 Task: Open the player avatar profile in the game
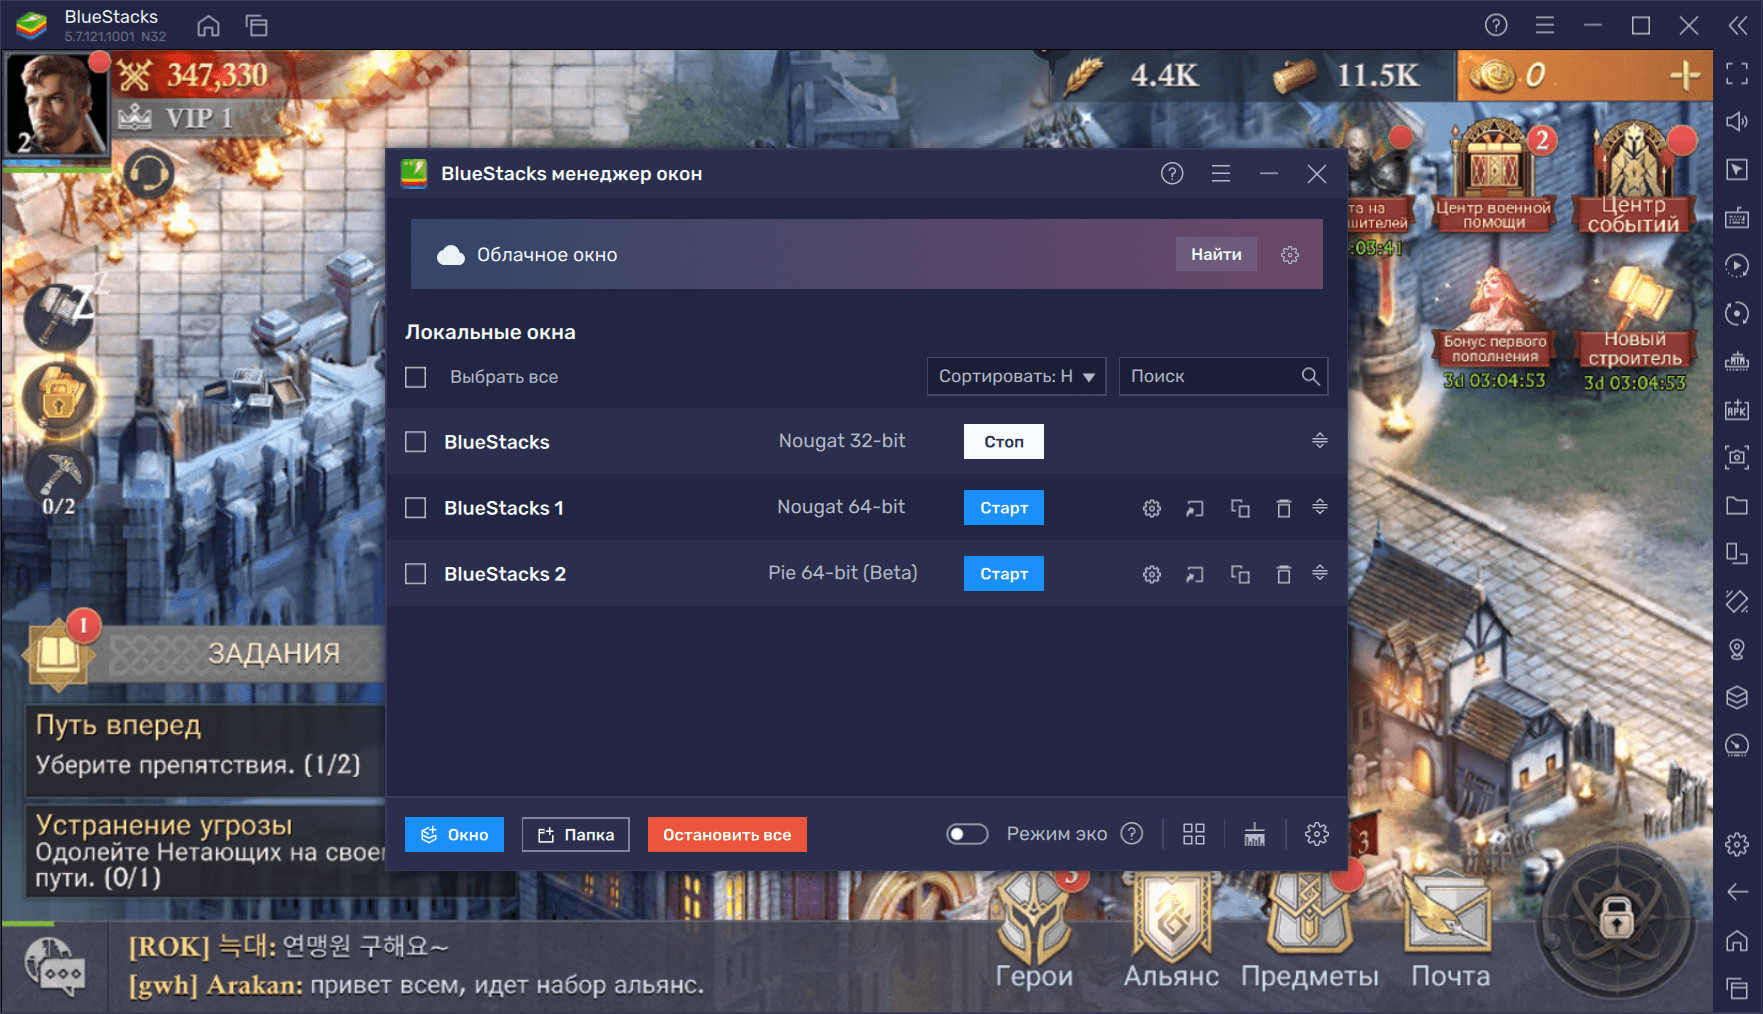point(55,105)
